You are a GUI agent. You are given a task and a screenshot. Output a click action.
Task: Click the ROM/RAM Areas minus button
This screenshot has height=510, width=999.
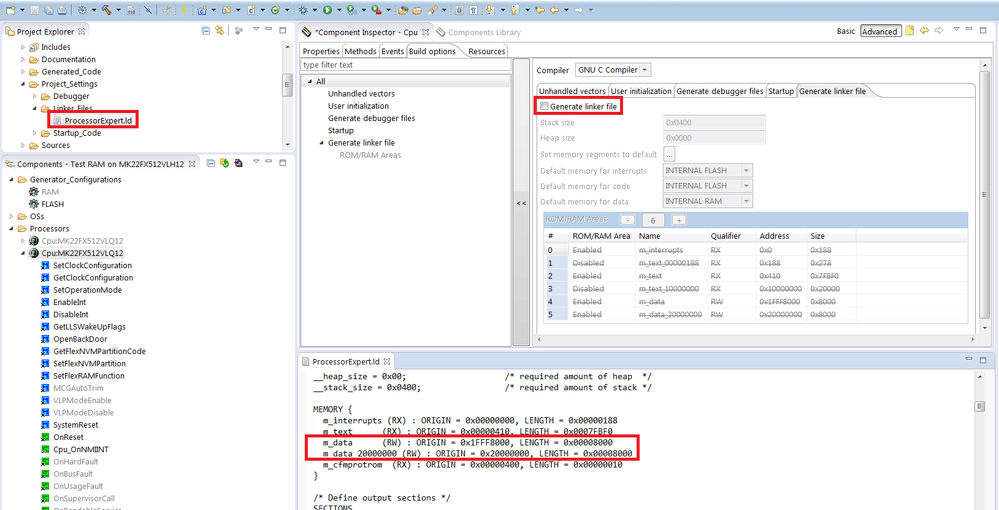click(x=627, y=220)
